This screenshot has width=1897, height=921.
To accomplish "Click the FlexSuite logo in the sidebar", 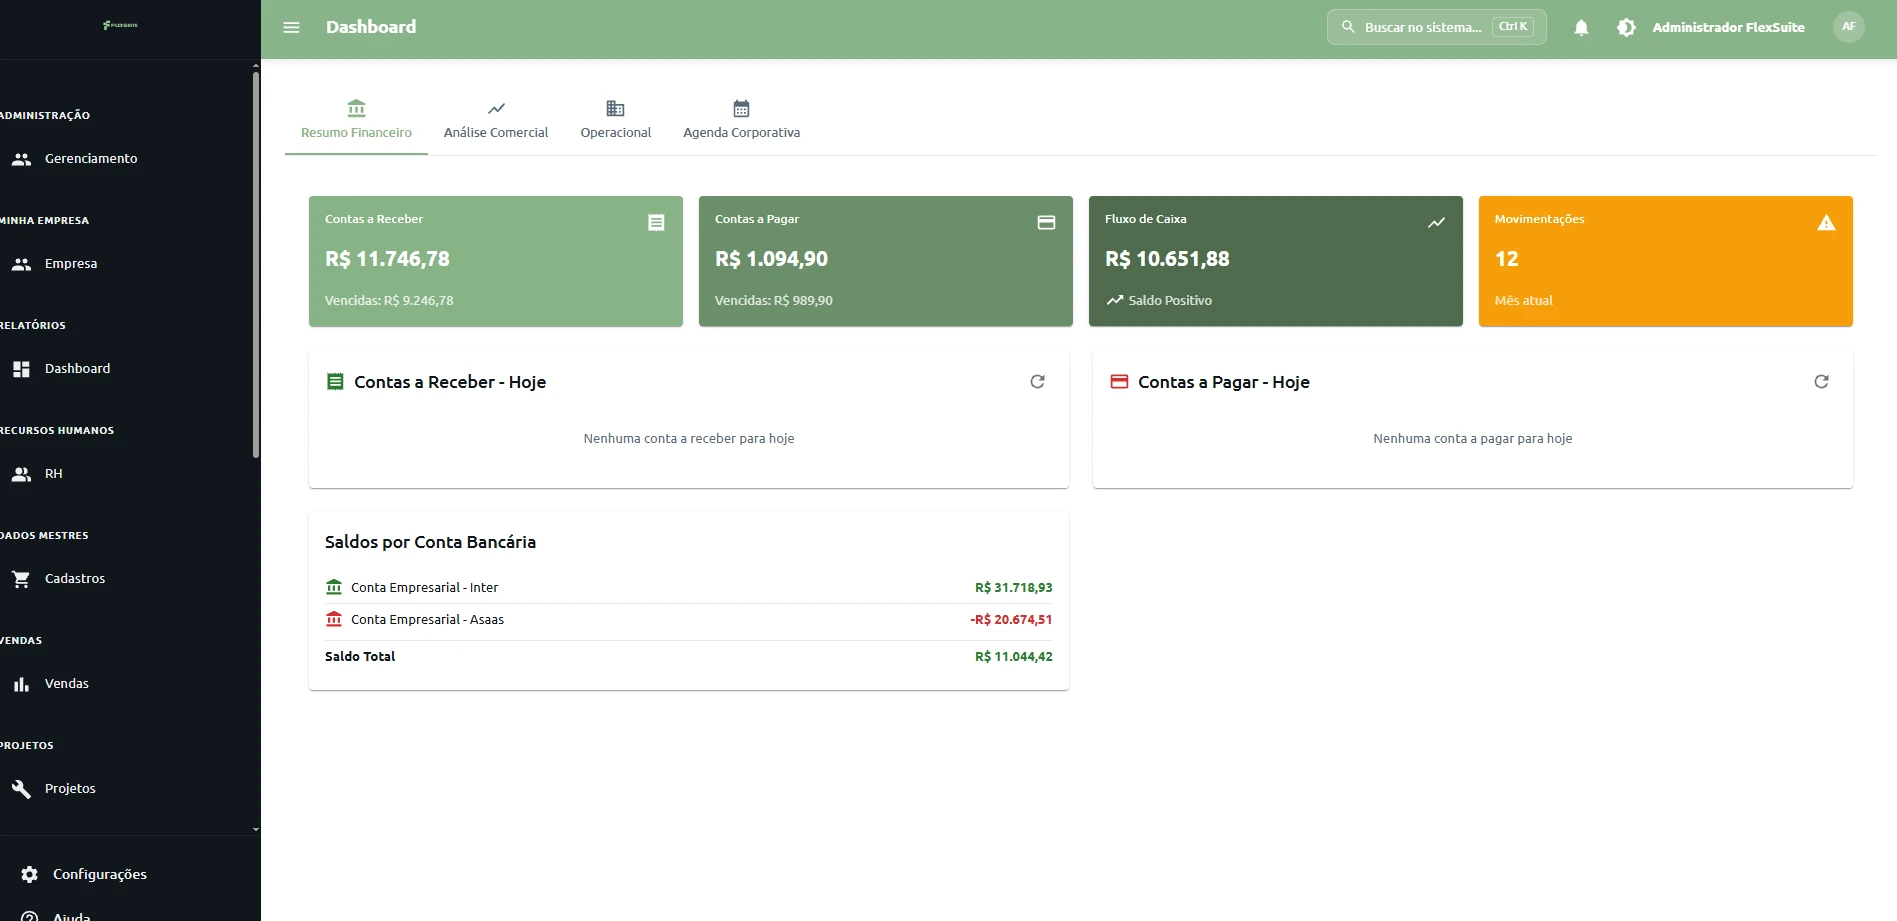I will [120, 25].
